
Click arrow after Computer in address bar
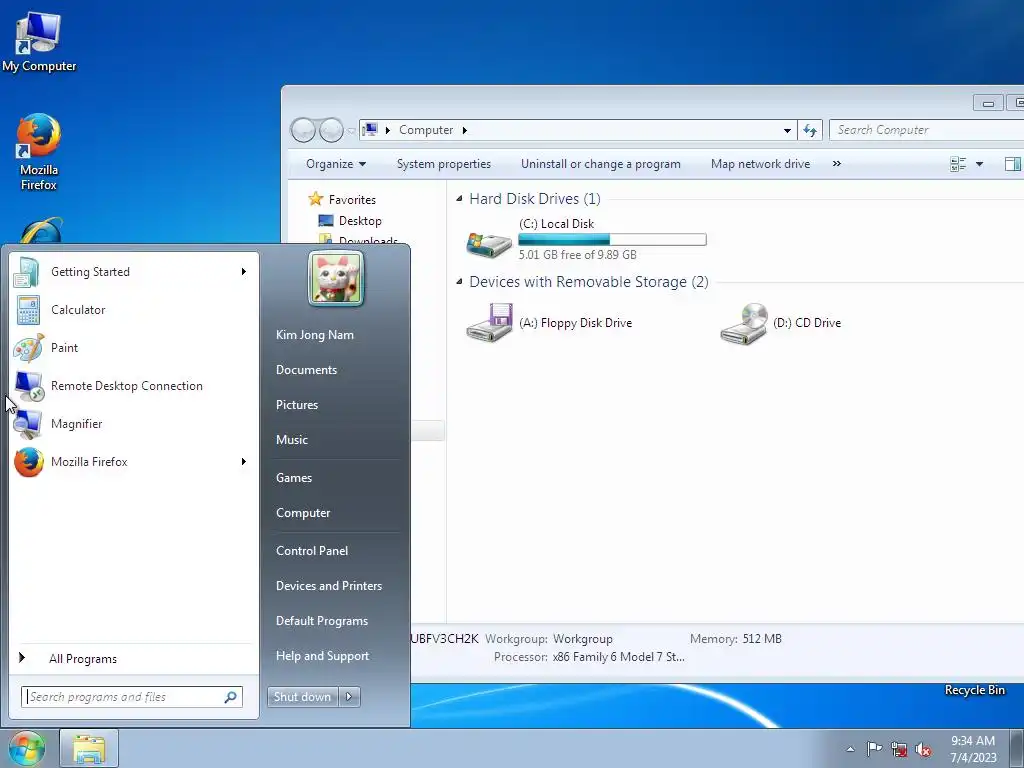click(464, 130)
